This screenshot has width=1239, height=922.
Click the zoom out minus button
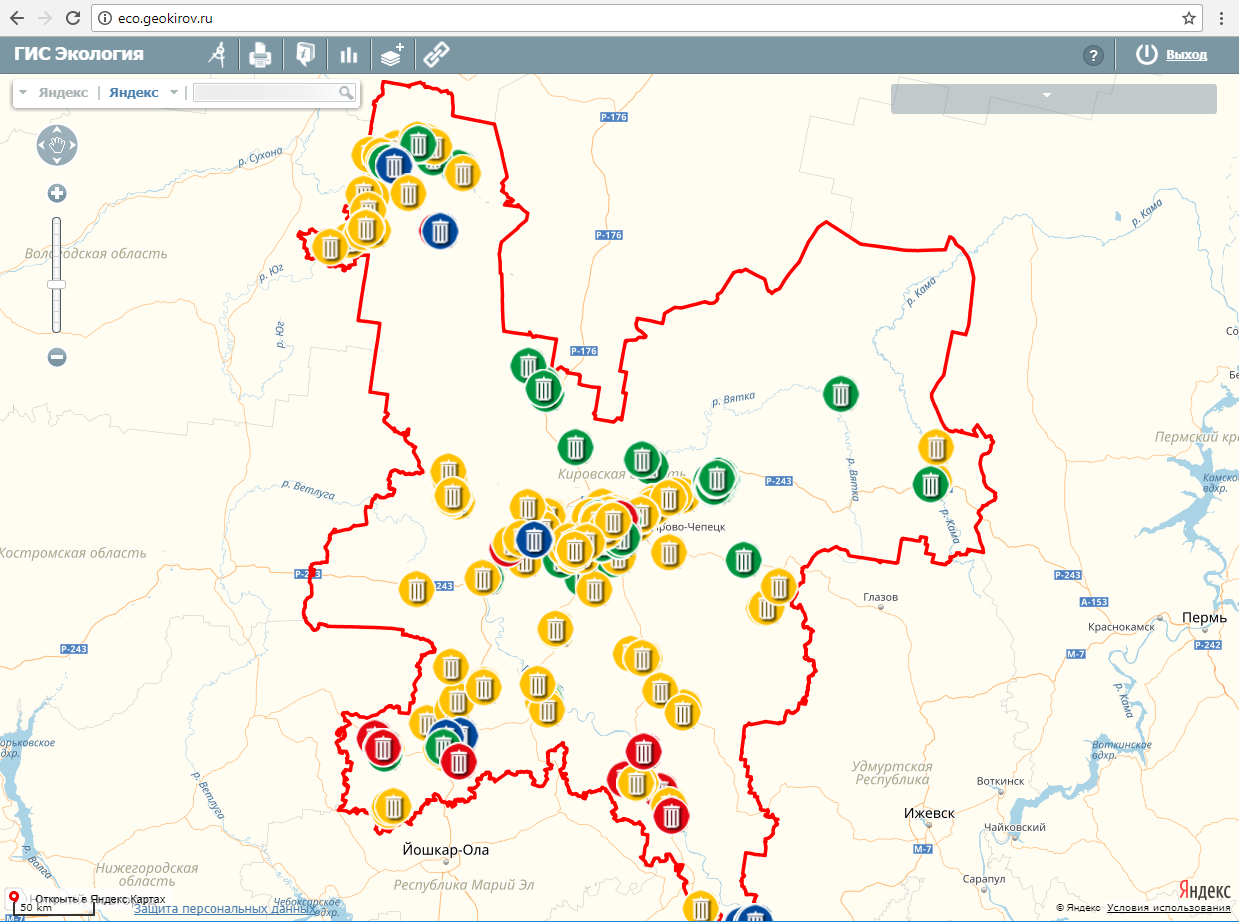tap(57, 357)
